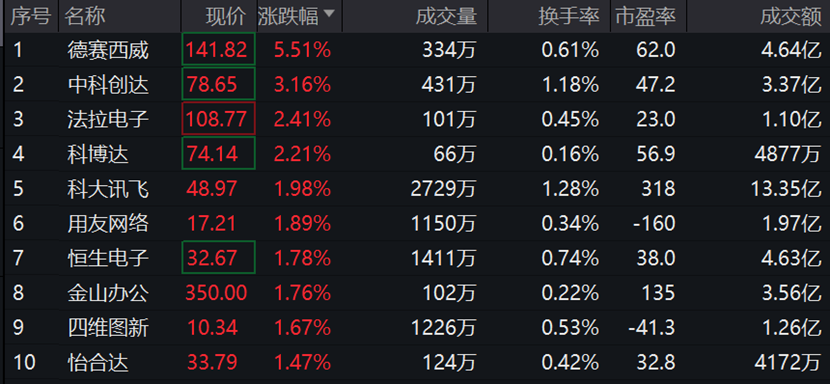Click turnover rate 0.16%
The image size is (830, 384).
570,155
